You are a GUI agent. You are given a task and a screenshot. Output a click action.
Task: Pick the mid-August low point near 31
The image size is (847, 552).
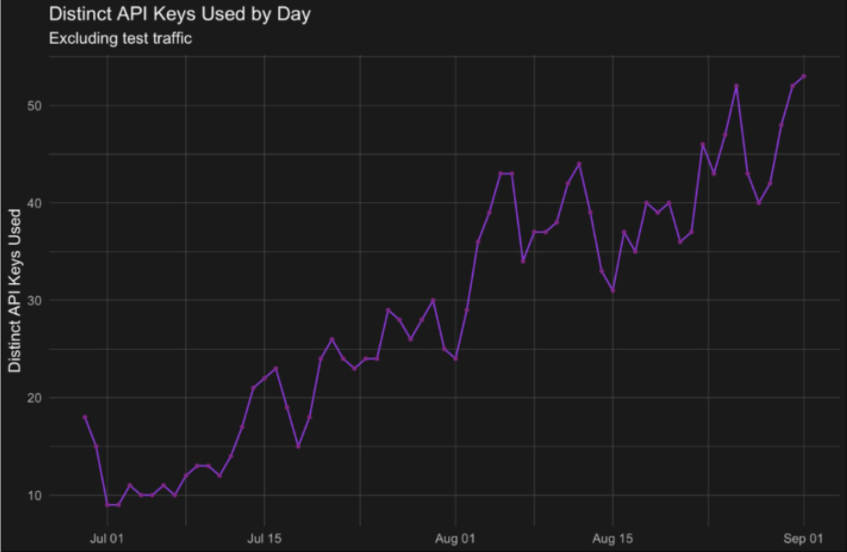pos(613,290)
